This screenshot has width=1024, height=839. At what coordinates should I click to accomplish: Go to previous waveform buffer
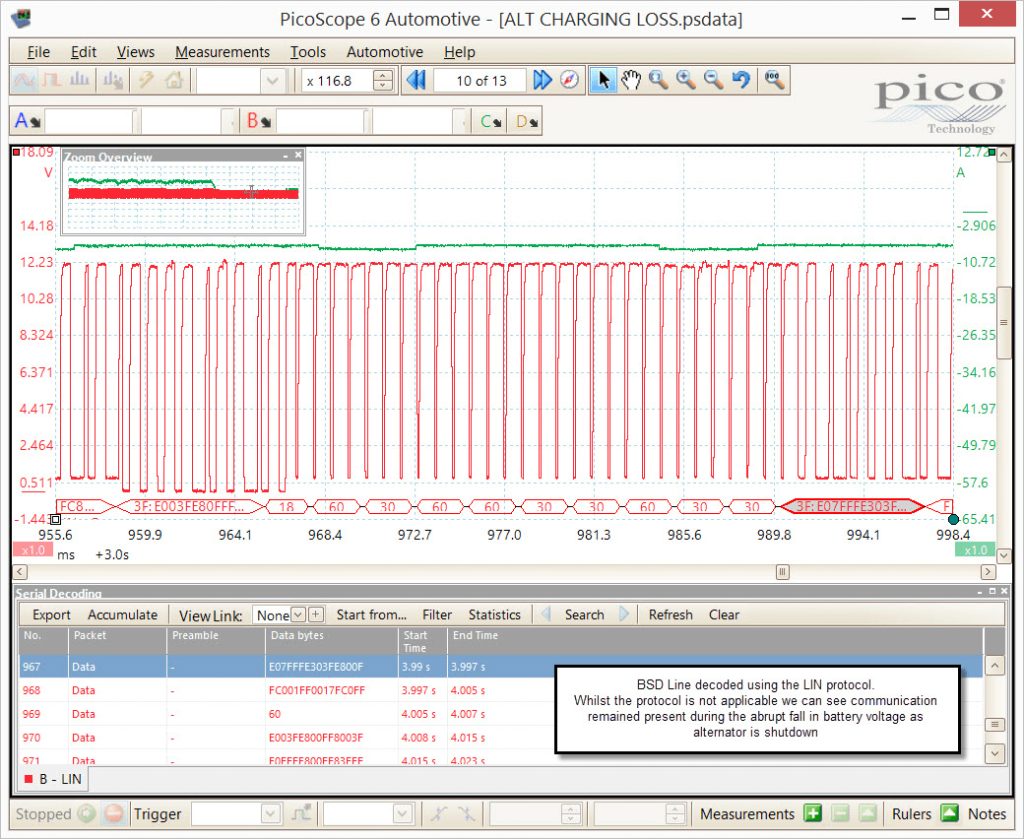(416, 80)
